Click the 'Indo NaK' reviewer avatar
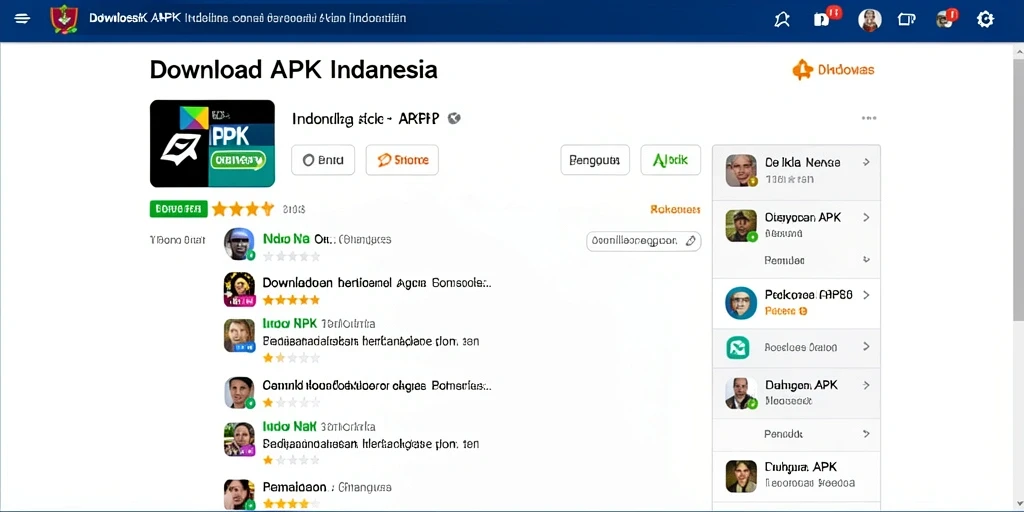1024x512 pixels. point(239,439)
